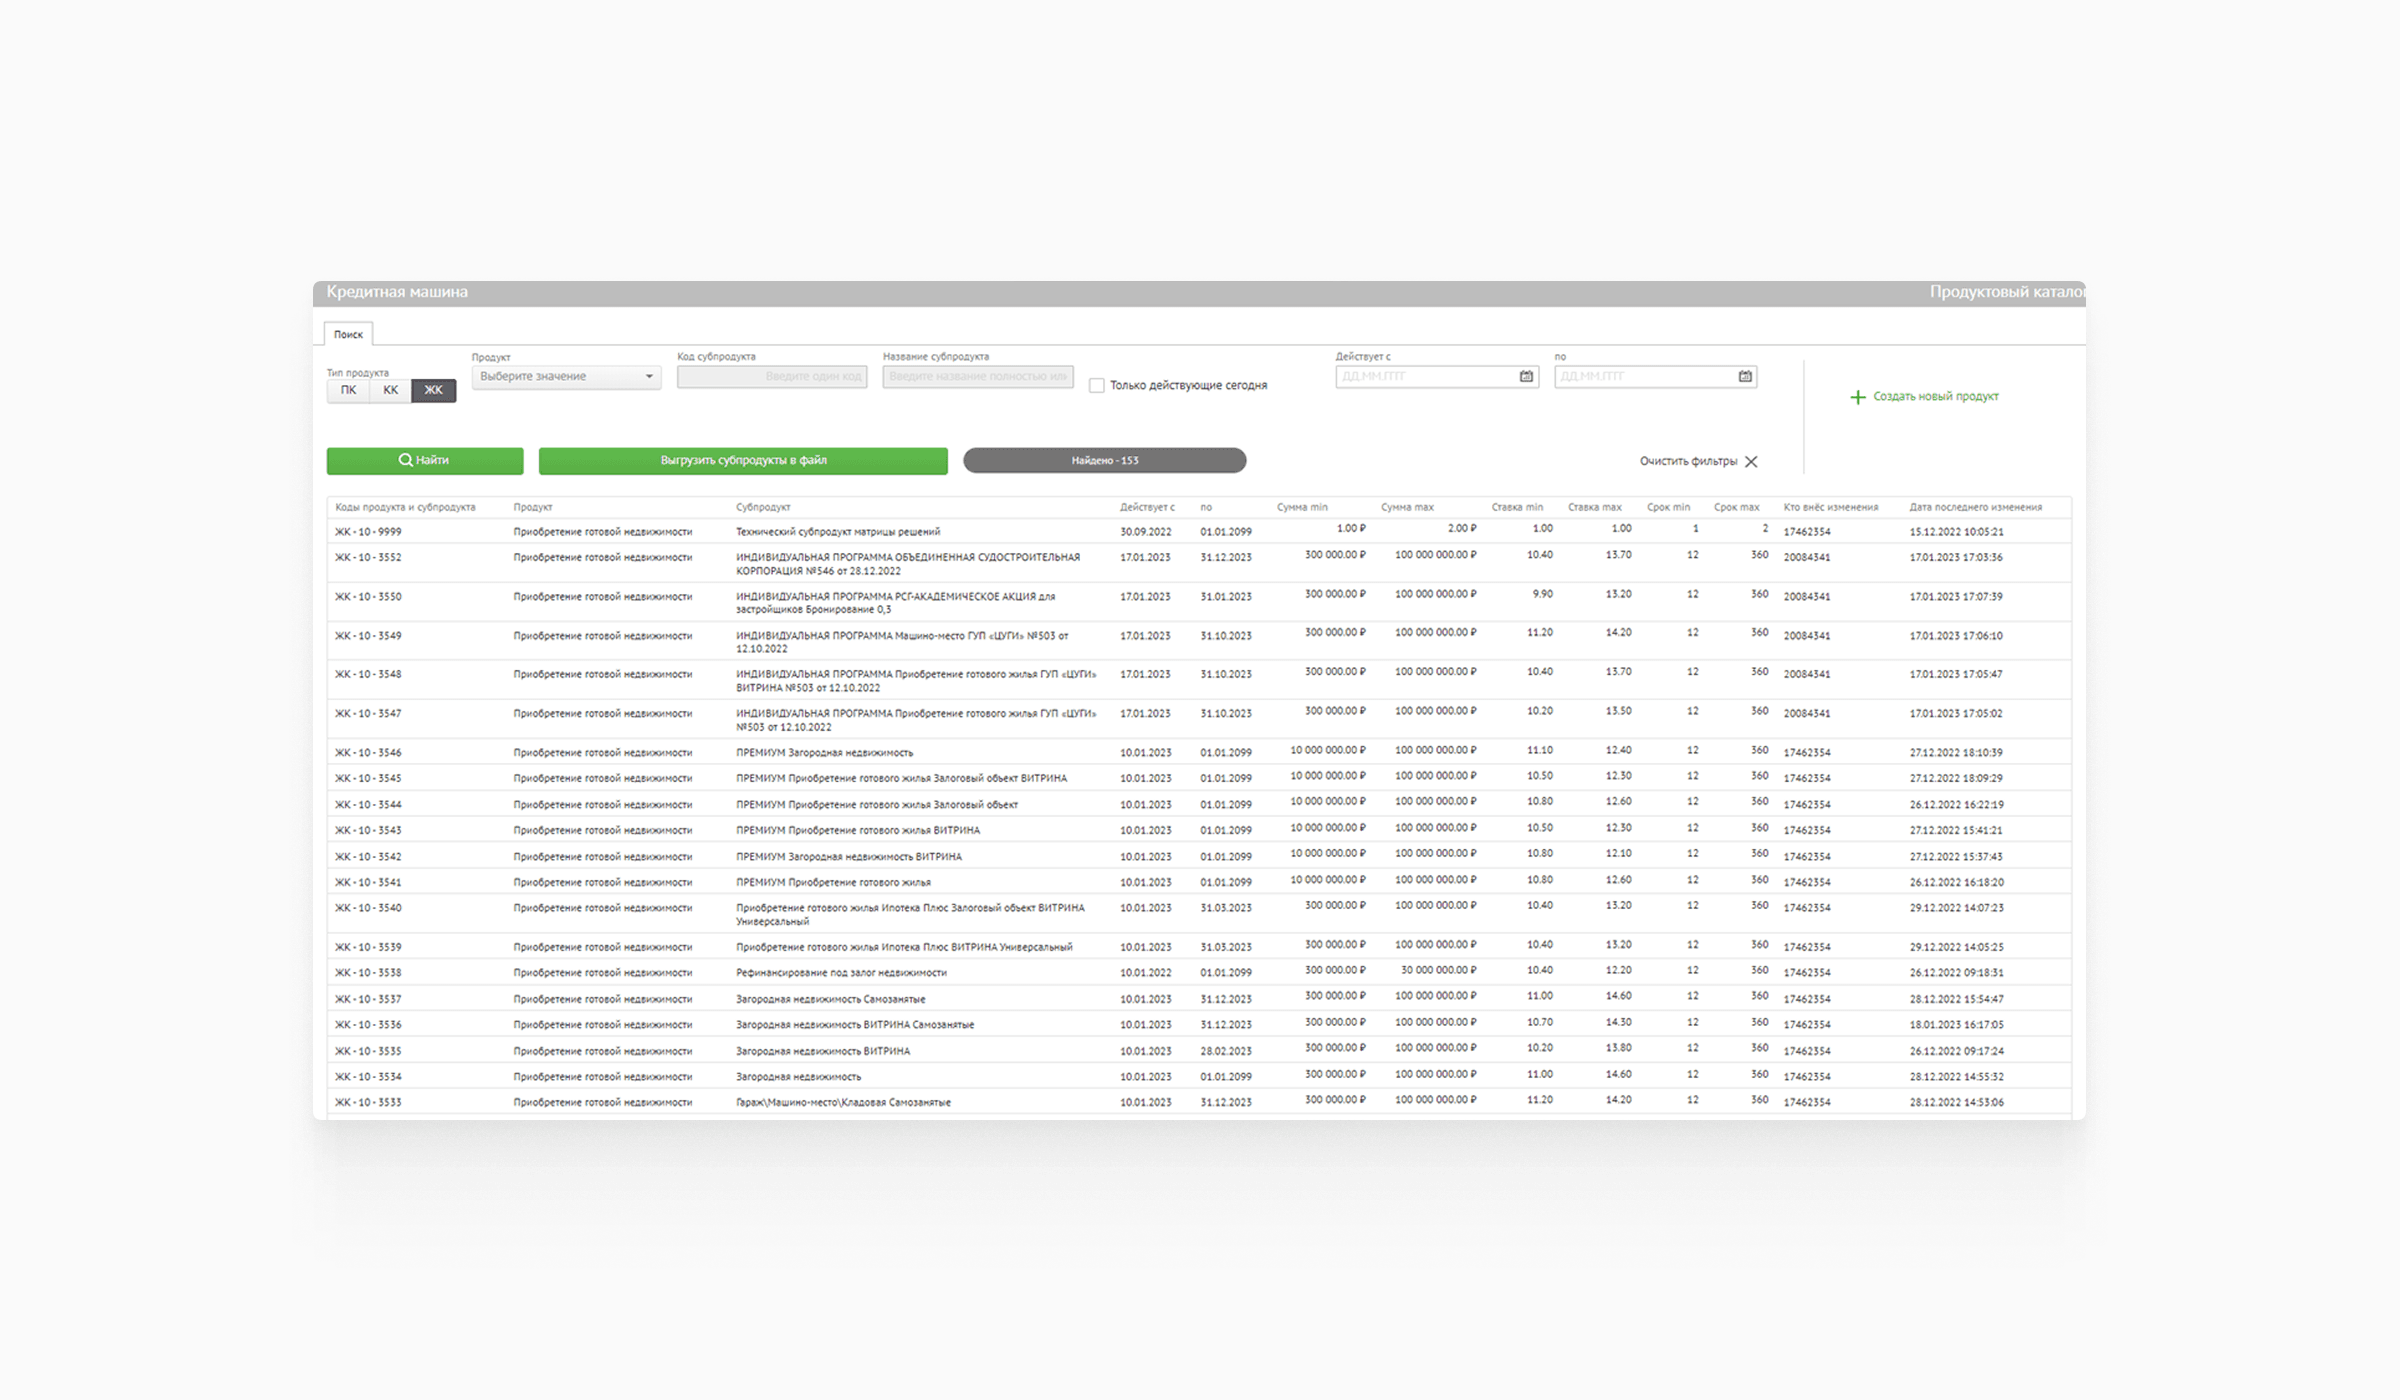The height and width of the screenshot is (1400, 2400).
Task: Click the 'Кто внёс изменения' column header
Action: (1831, 507)
